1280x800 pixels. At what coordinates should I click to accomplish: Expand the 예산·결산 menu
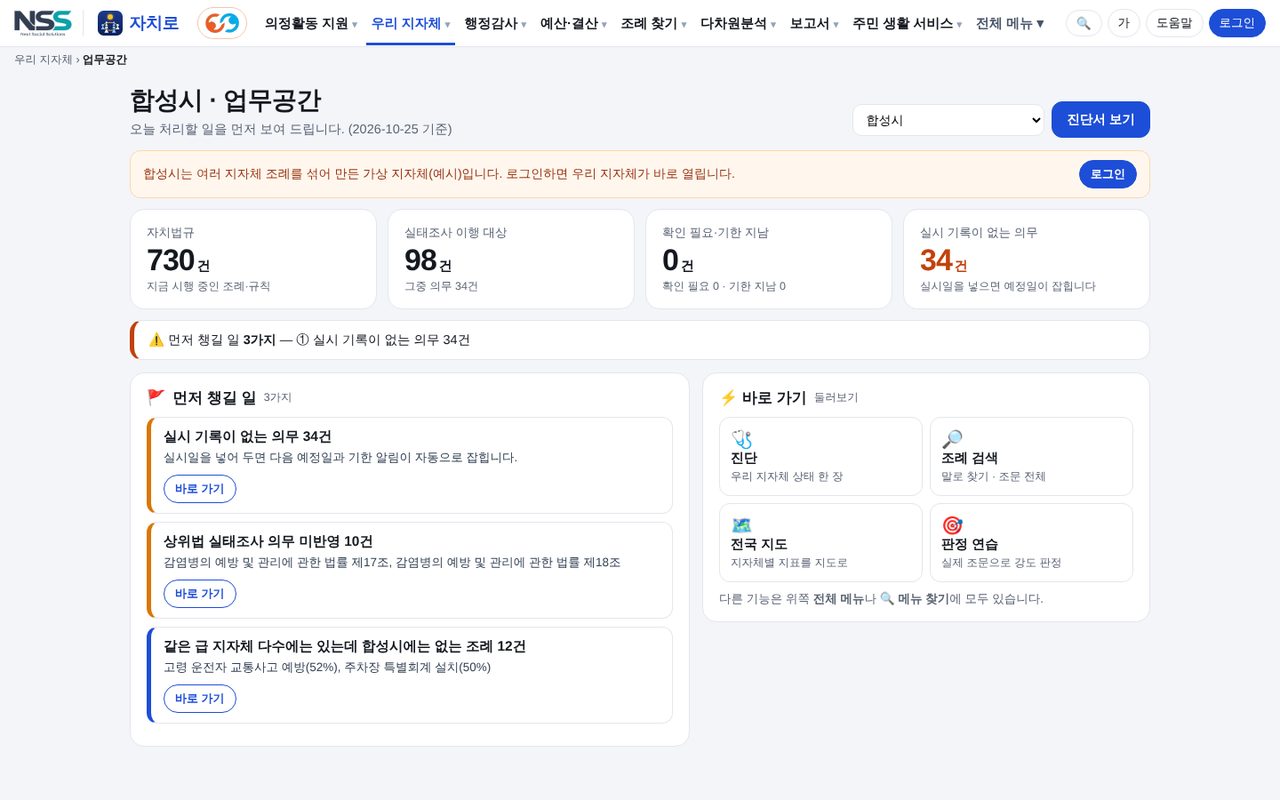click(x=573, y=23)
